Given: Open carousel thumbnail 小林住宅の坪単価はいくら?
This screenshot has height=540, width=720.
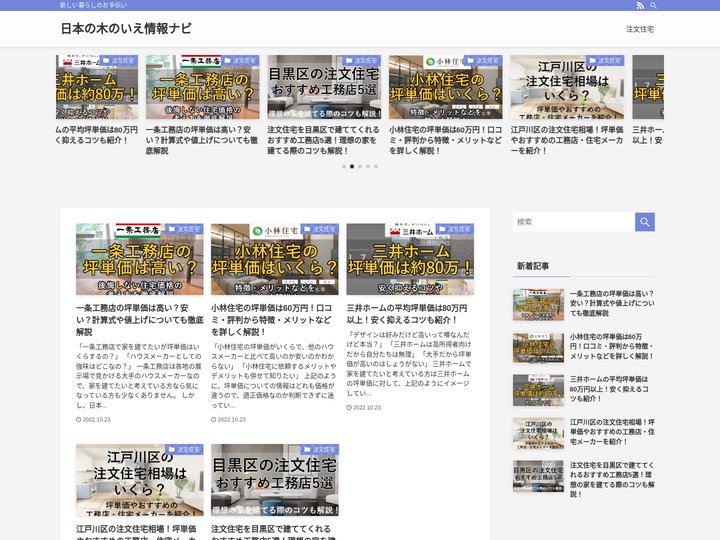Looking at the screenshot, I should [x=445, y=87].
